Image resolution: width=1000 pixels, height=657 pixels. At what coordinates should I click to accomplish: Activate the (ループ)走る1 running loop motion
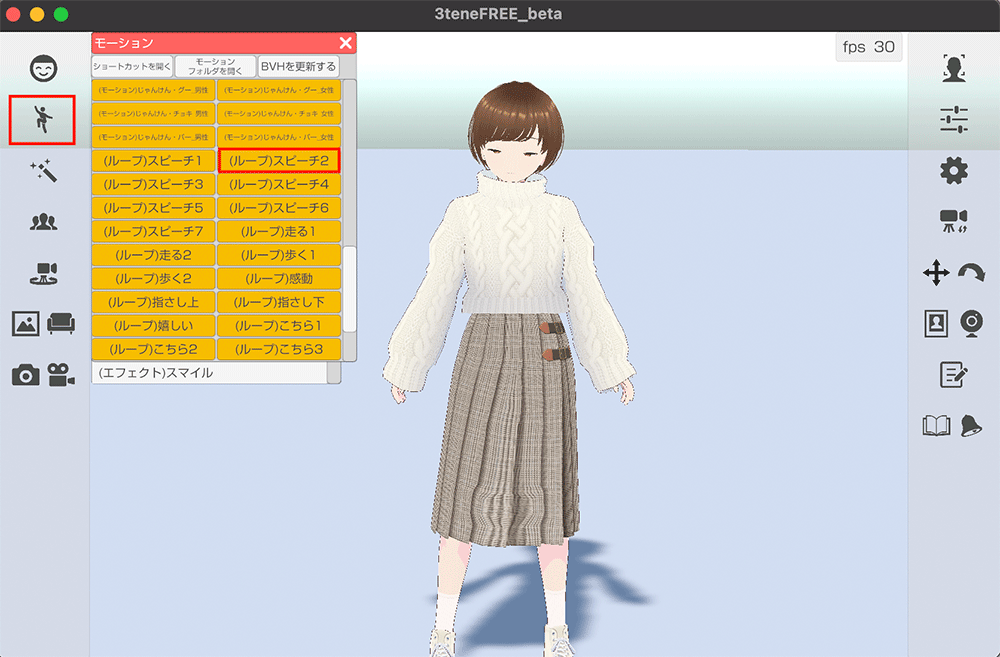click(280, 230)
